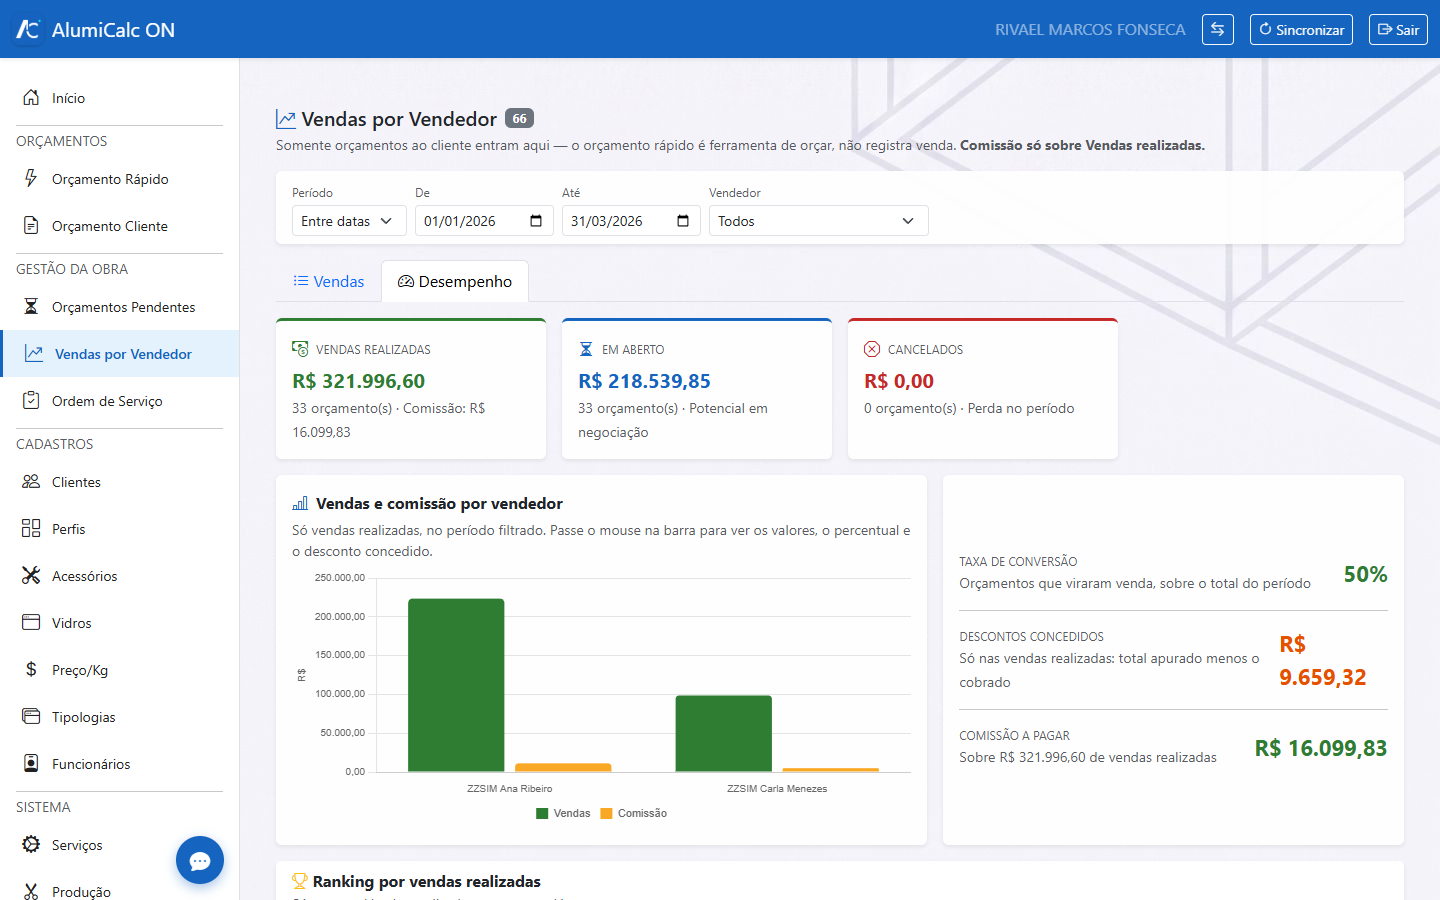This screenshot has width=1440, height=900.
Task: Open the Período dropdown 'Entre datas'
Action: [349, 221]
